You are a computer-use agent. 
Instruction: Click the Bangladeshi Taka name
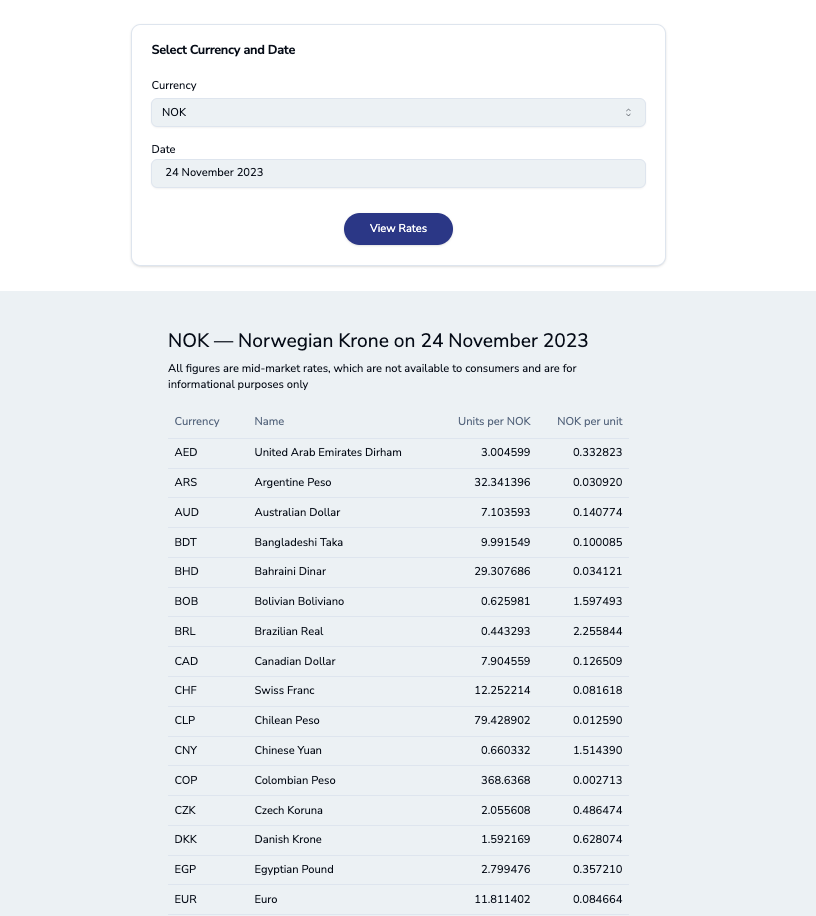298,542
